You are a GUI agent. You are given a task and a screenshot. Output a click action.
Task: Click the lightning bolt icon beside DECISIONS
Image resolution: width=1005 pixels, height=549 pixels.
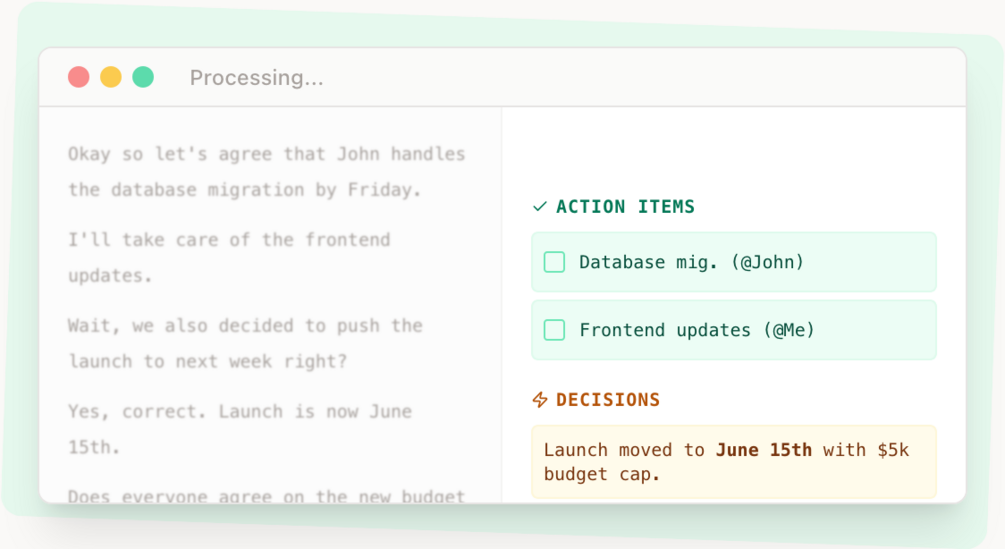click(x=540, y=400)
